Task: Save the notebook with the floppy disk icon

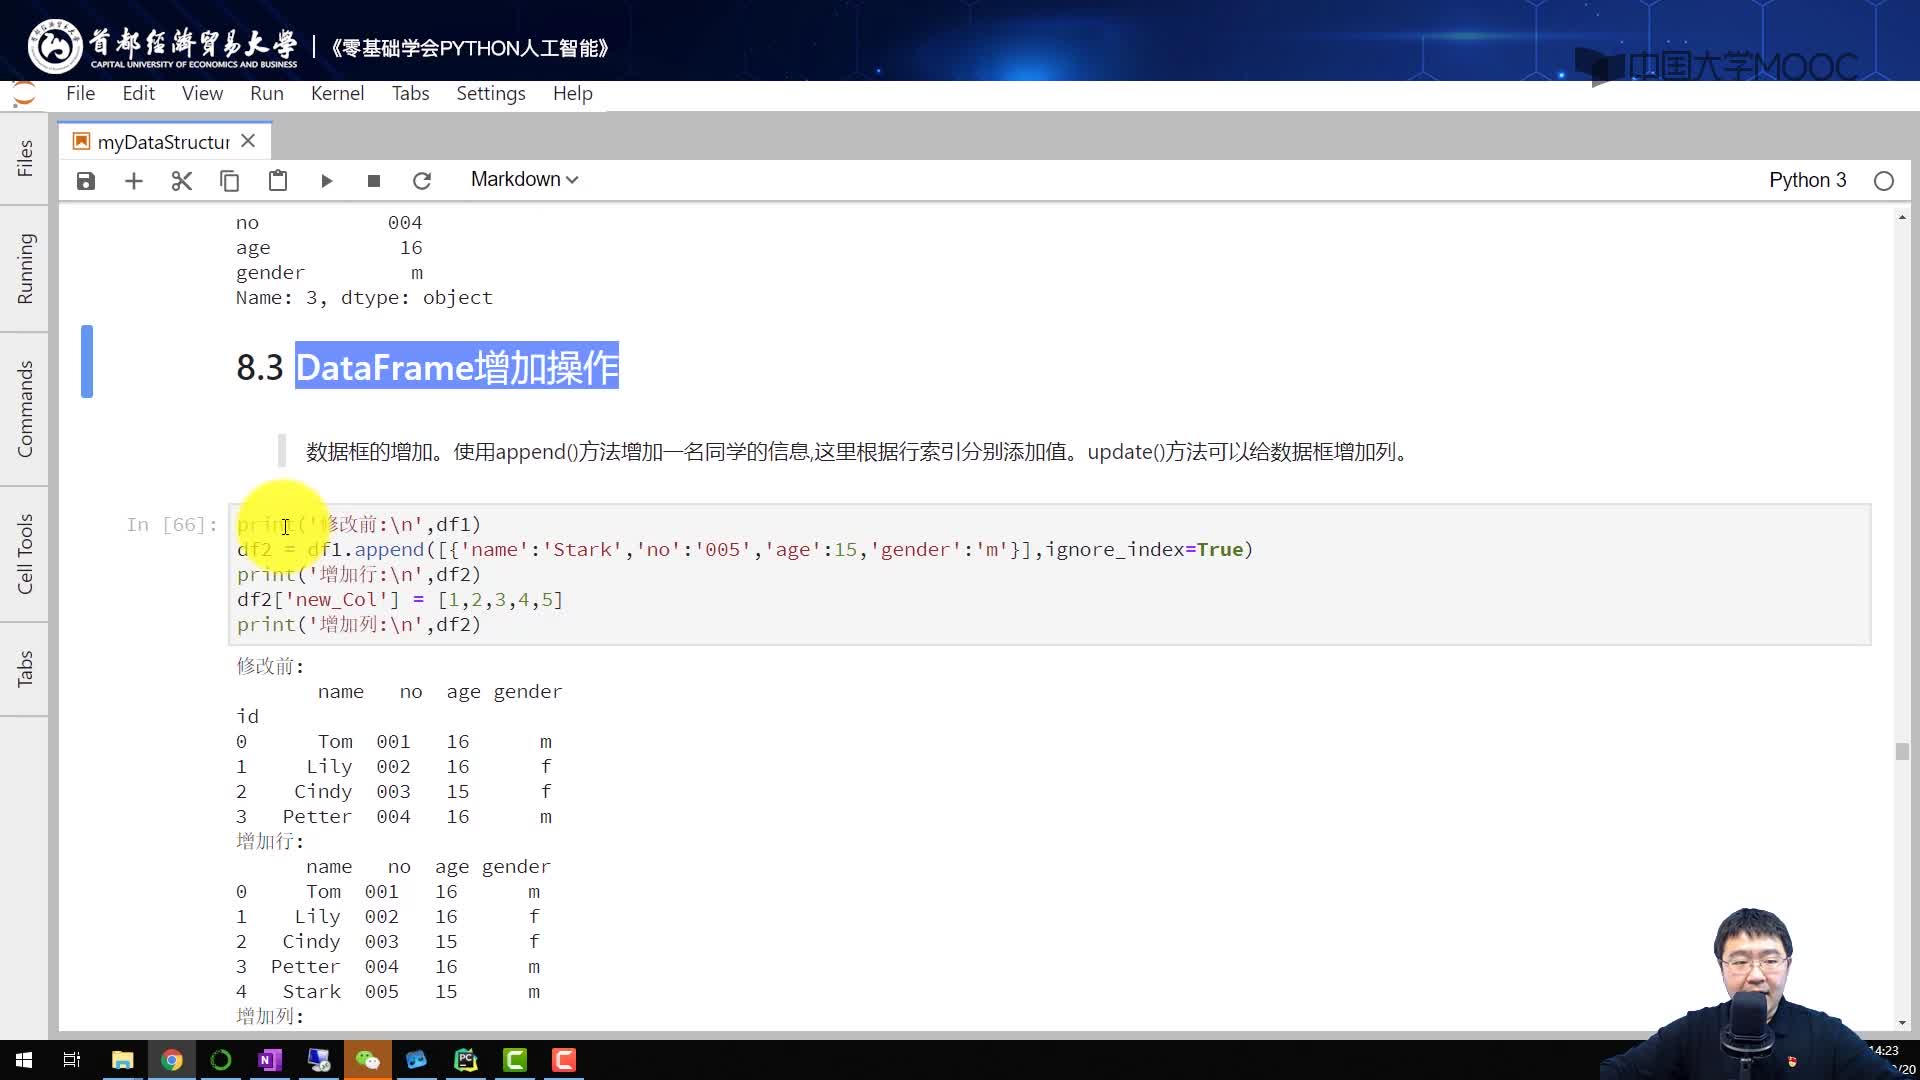Action: (86, 181)
